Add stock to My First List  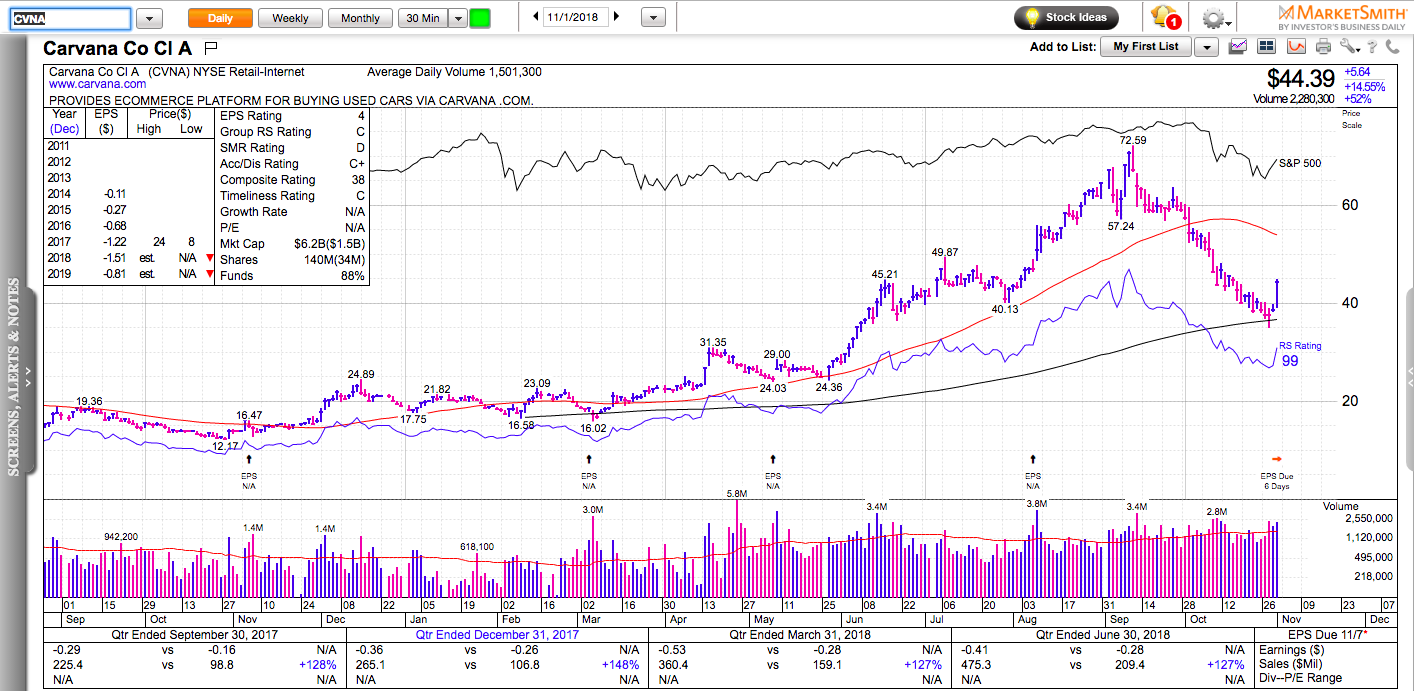pyautogui.click(x=1146, y=47)
